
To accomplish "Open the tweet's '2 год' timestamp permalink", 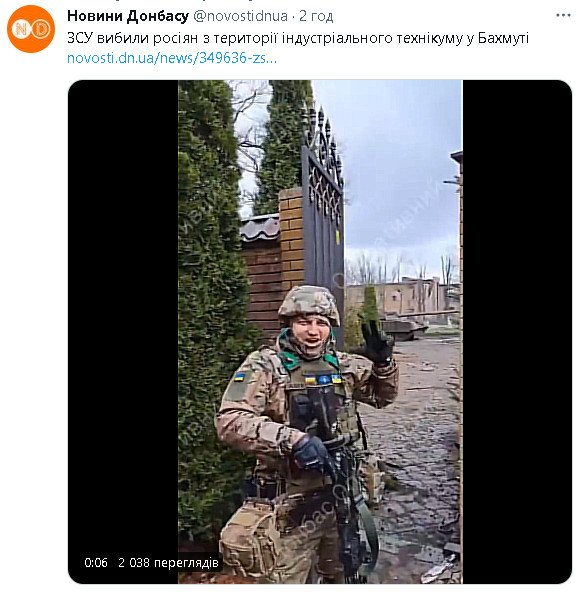I will 316,16.
